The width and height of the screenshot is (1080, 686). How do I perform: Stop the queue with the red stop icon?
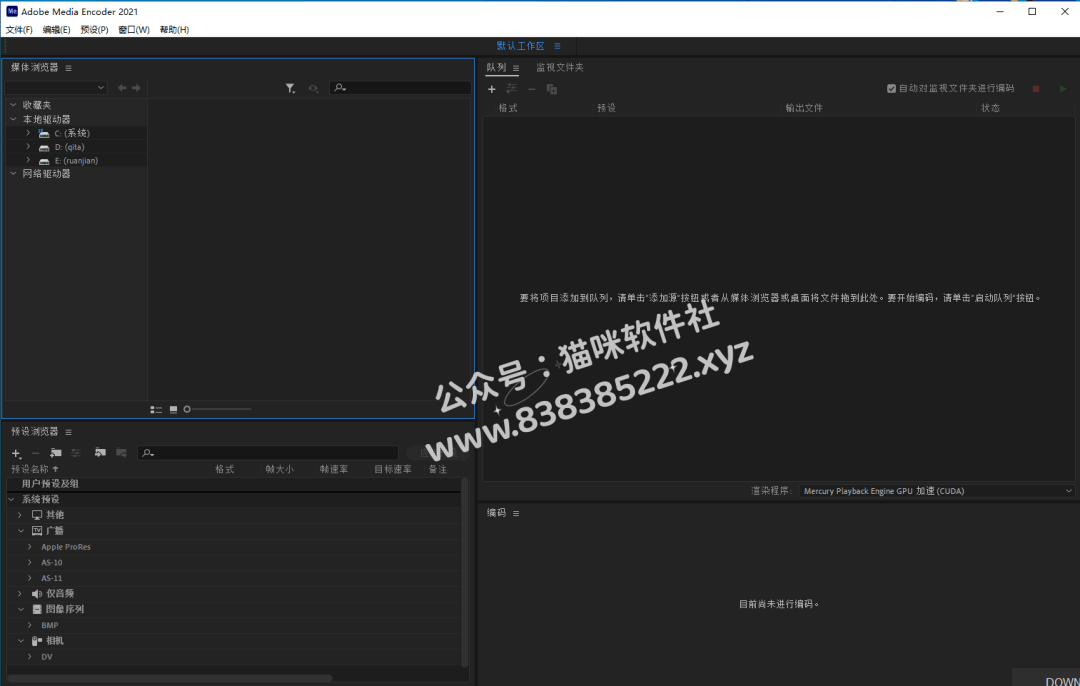pos(1036,89)
